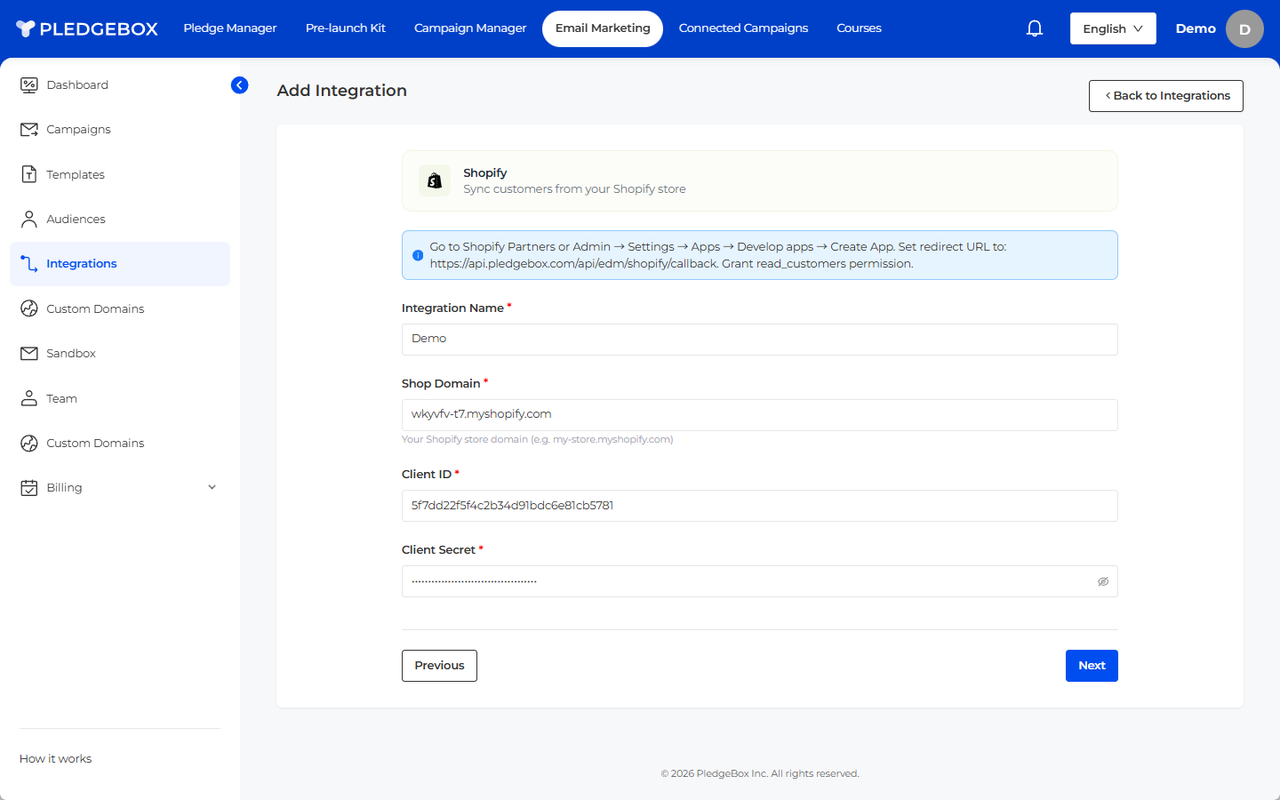Click the Campaigns envelope icon
Screen dimensions: 1280x800
click(x=29, y=130)
